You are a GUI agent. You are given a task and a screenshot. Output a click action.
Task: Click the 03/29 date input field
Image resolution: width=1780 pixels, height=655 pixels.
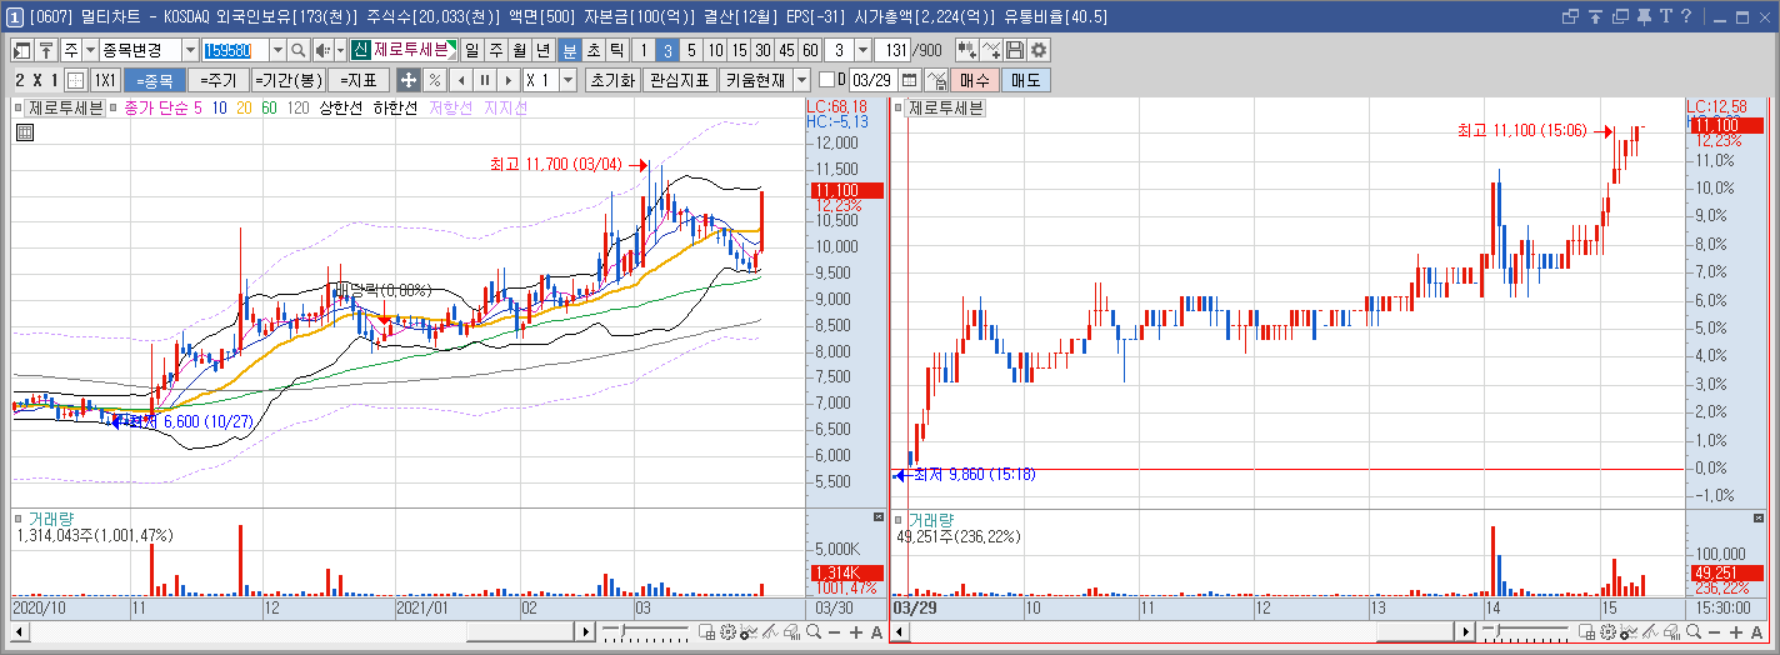(872, 80)
